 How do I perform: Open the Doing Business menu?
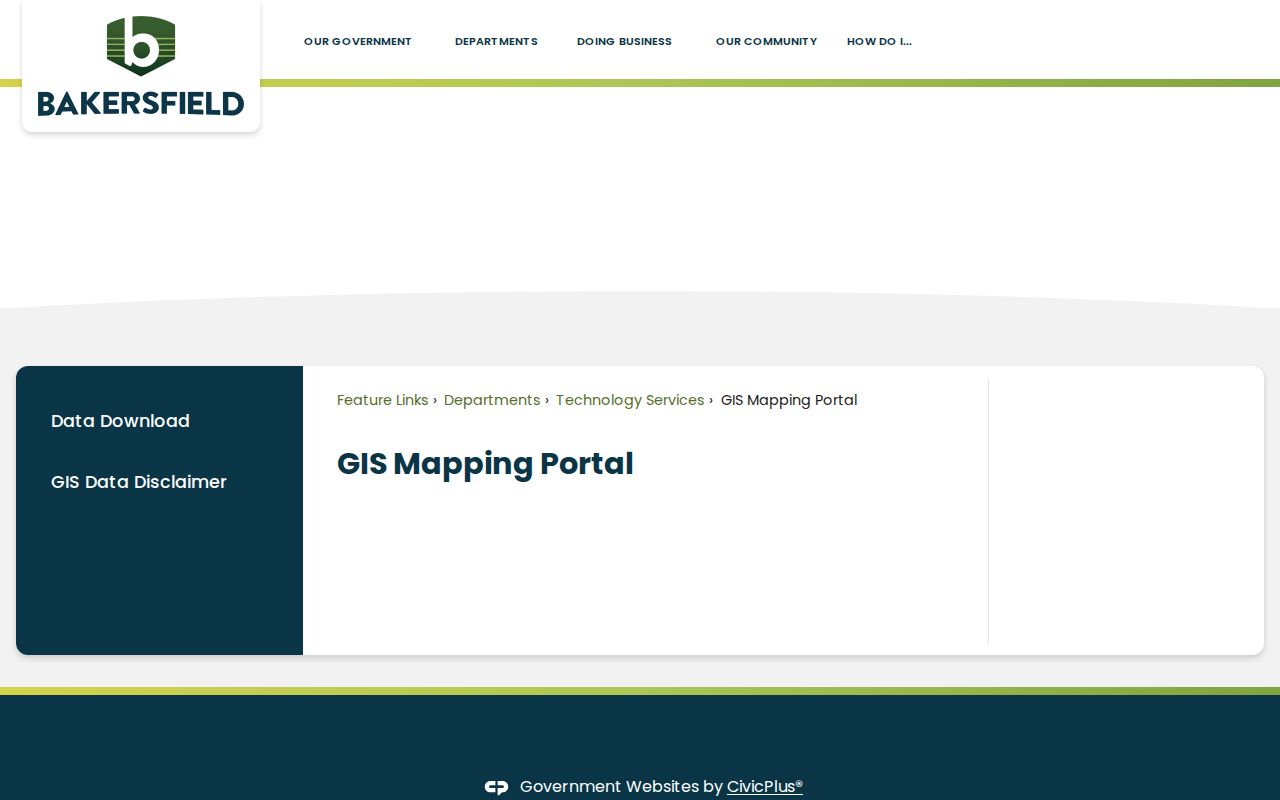(624, 42)
